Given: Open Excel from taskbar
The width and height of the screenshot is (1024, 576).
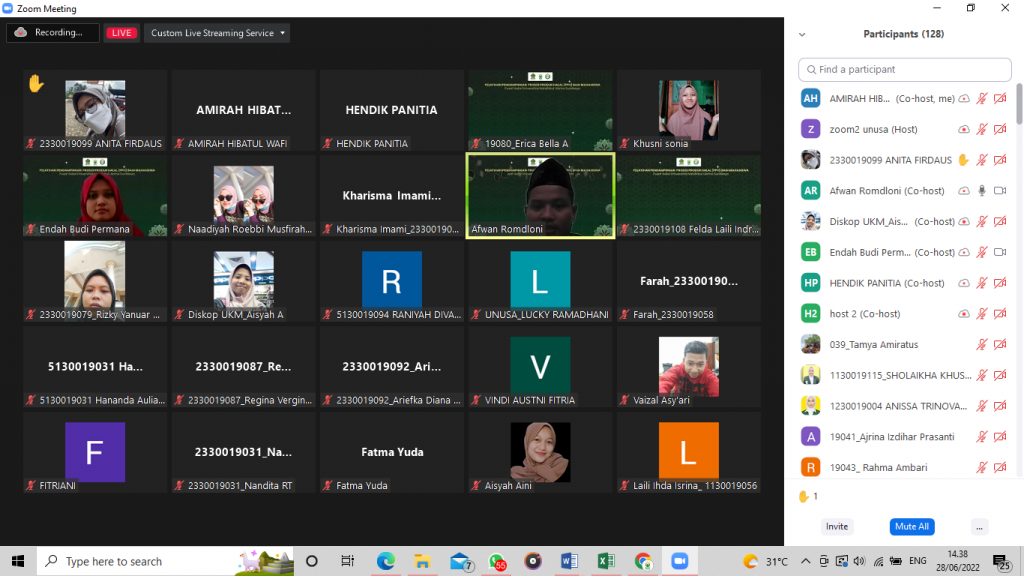Looking at the screenshot, I should pyautogui.click(x=606, y=561).
